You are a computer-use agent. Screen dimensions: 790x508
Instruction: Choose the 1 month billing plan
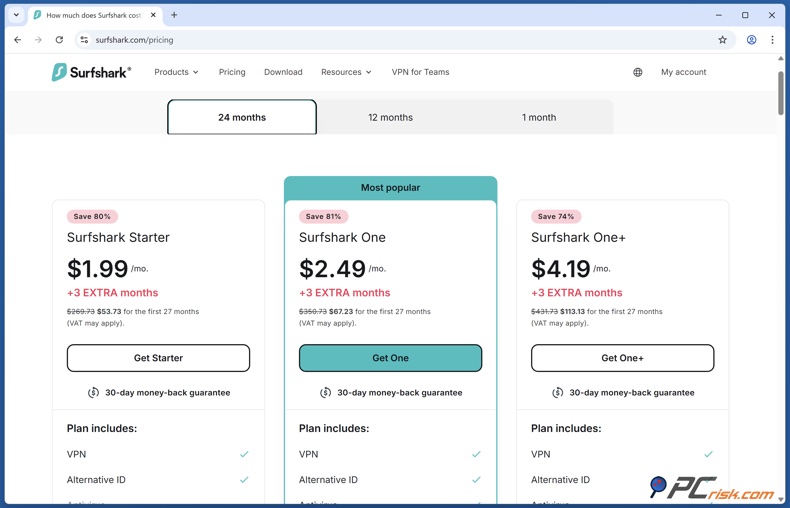(x=538, y=117)
